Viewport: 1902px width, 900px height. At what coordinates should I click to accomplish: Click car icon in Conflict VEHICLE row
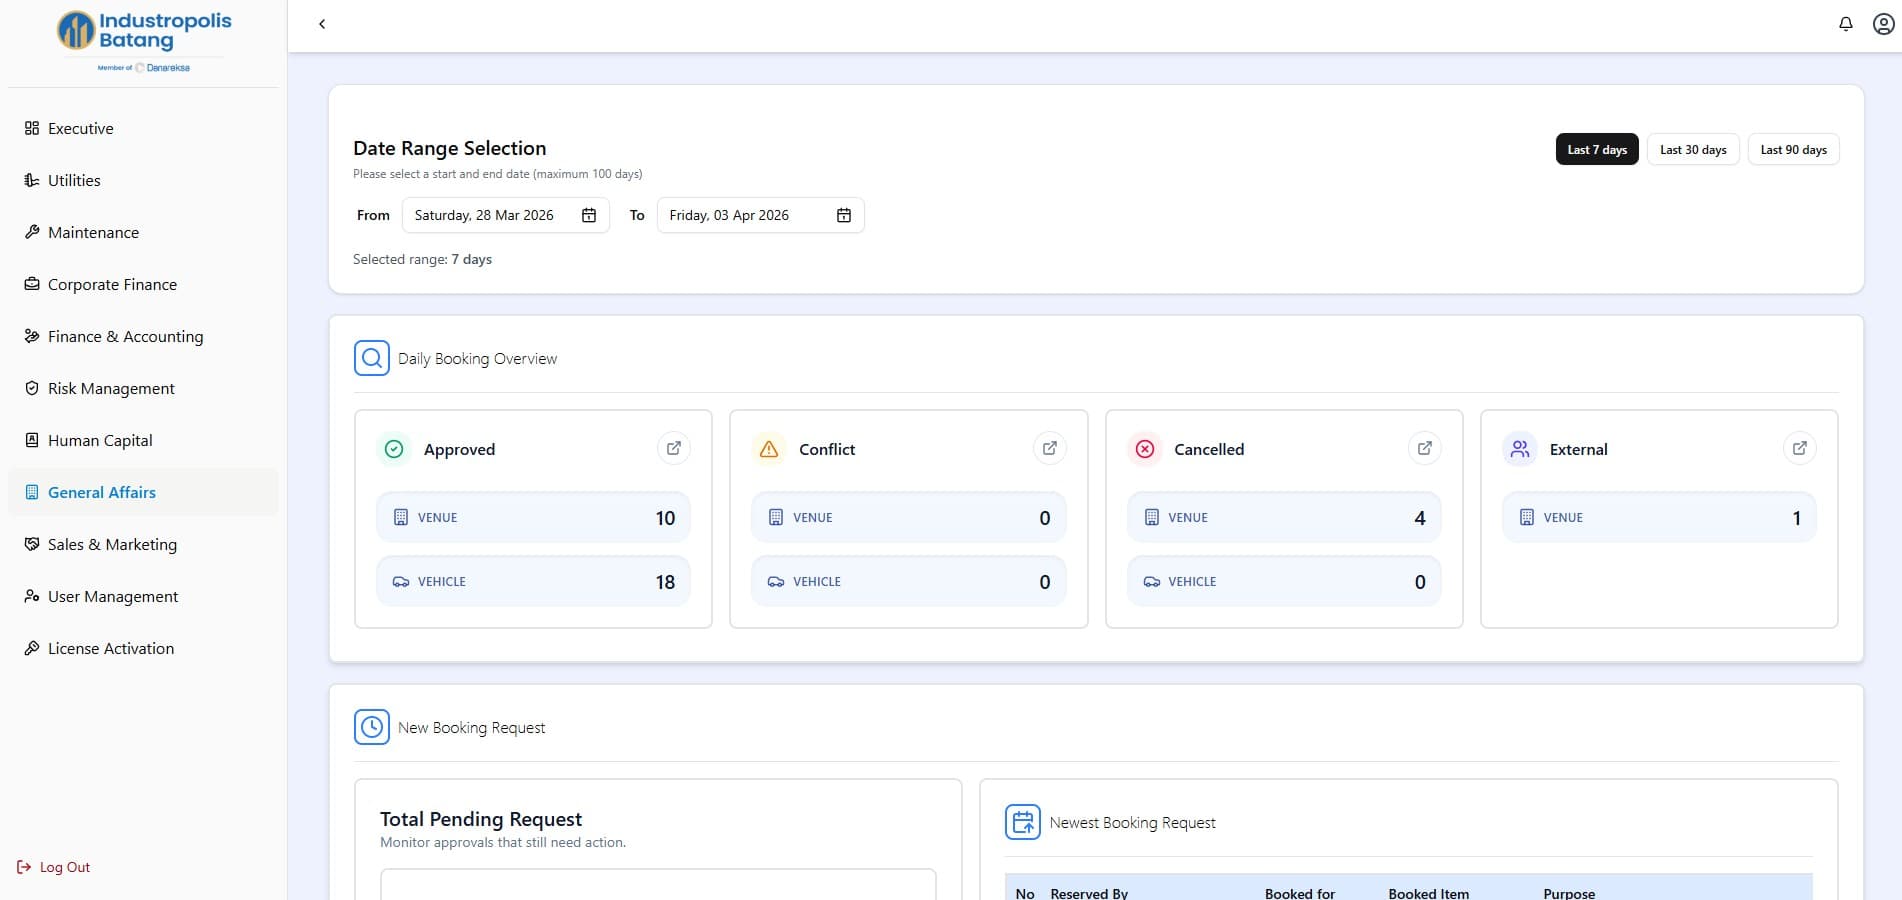[x=776, y=581]
